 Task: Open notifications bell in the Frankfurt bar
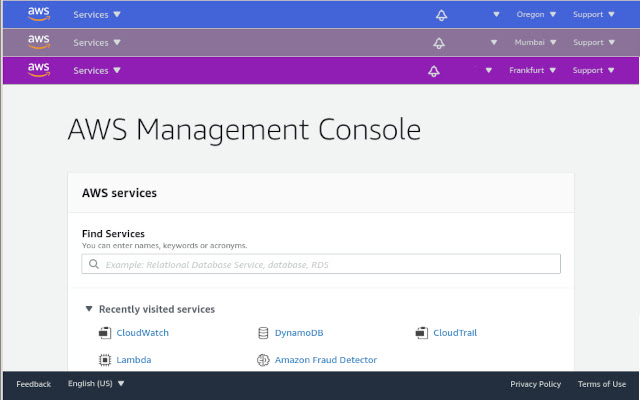(433, 71)
